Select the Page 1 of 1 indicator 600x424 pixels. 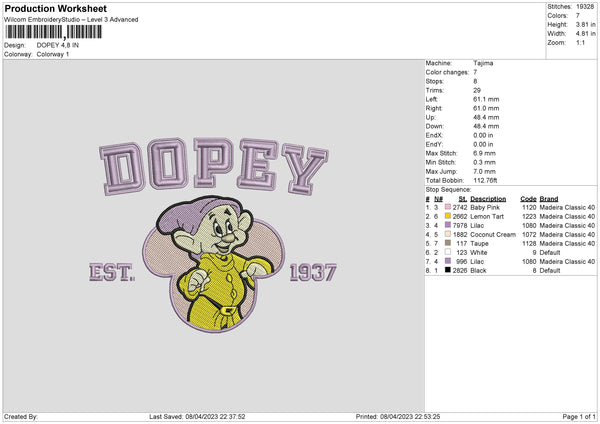[579, 416]
